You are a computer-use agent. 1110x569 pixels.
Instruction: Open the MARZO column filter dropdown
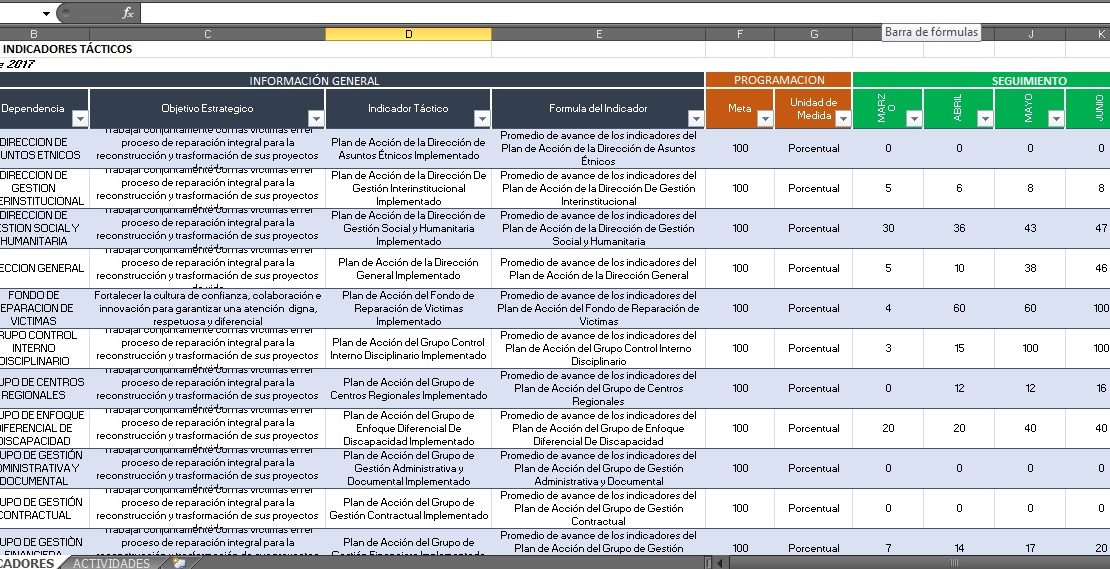point(914,119)
